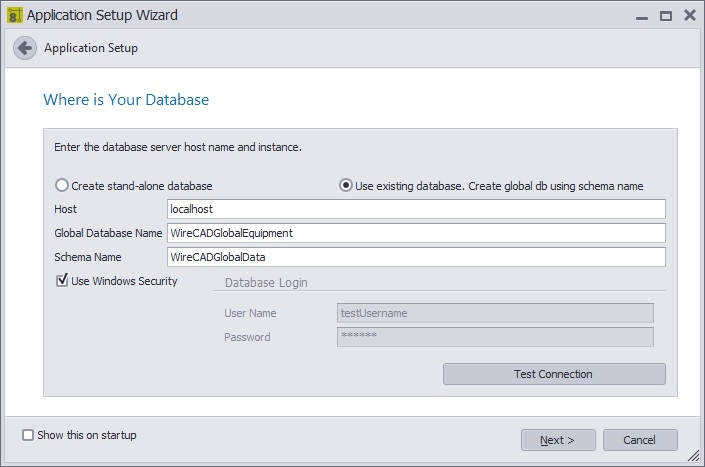Close the Application Setup Wizard
Screen dimensions: 705x467
click(x=690, y=15)
